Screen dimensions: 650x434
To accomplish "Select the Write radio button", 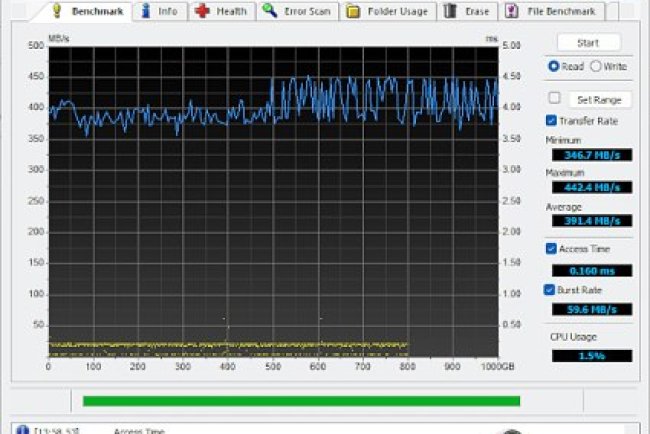I will click(596, 66).
